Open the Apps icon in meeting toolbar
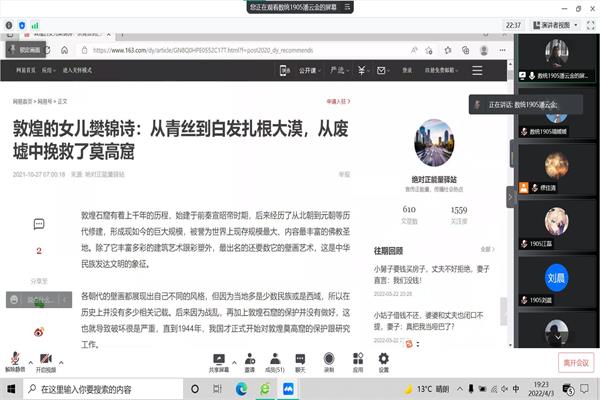This screenshot has height=400, width=600. tap(356, 357)
